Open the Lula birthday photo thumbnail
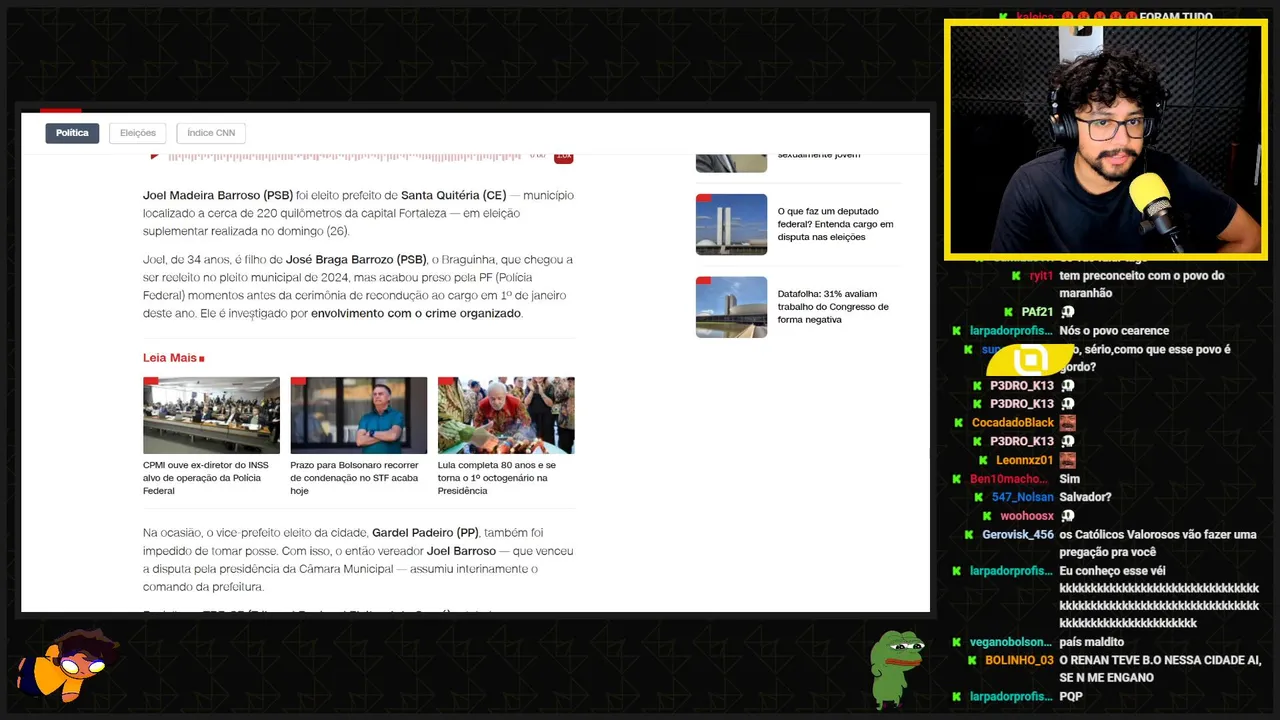Screen dimensions: 1280x720 click(x=506, y=415)
